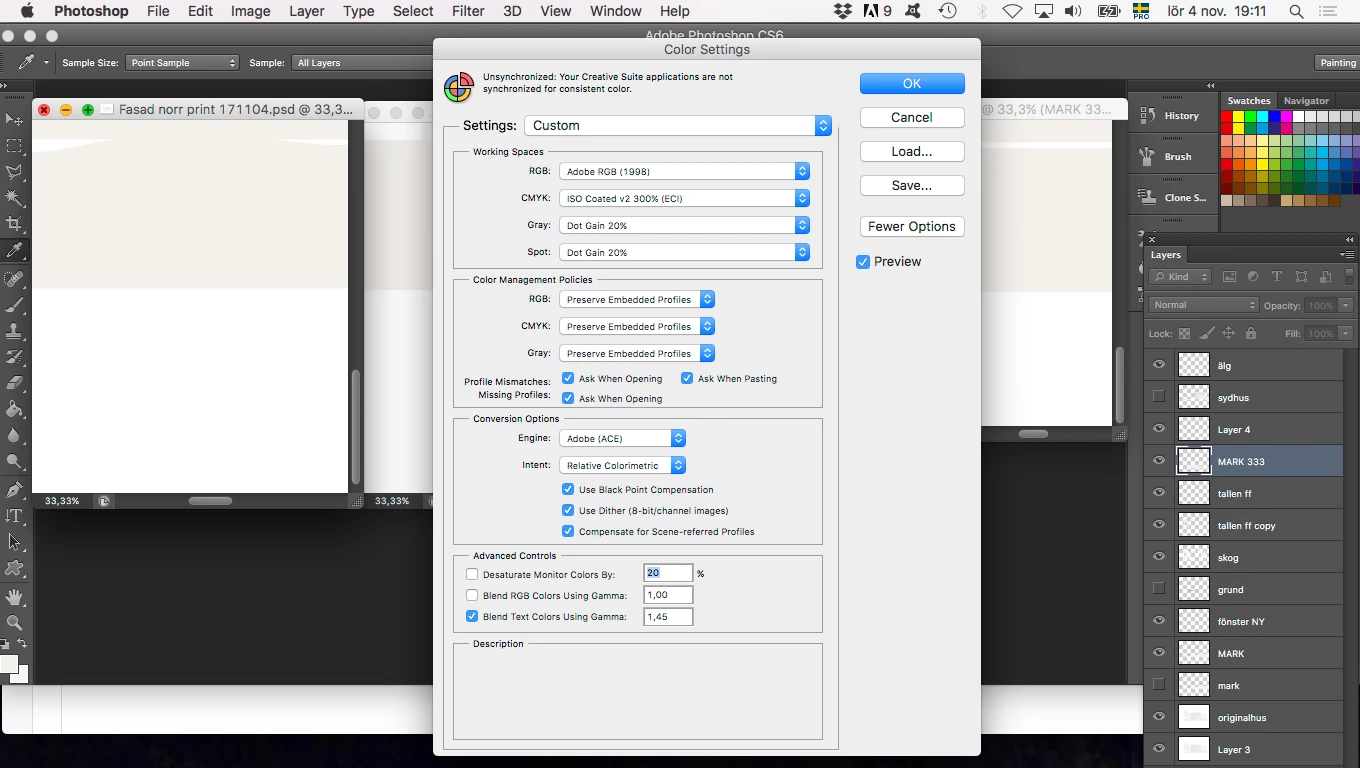
Task: Click the lock transparent pixels icon
Action: (1185, 333)
